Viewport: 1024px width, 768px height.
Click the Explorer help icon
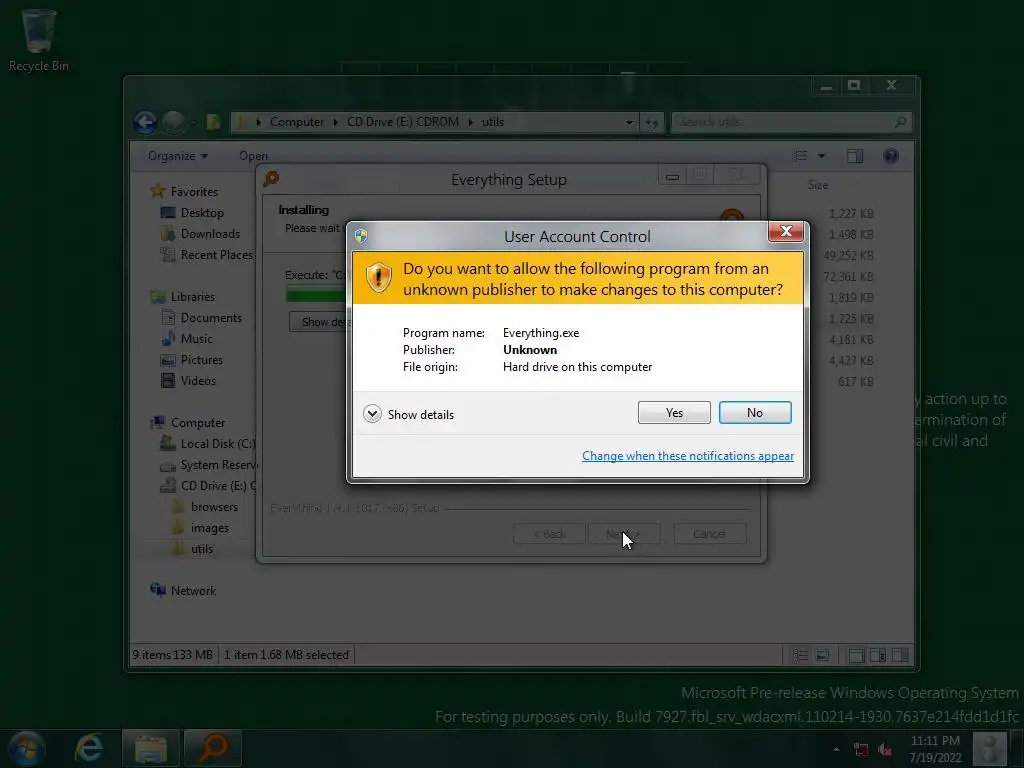tap(891, 155)
